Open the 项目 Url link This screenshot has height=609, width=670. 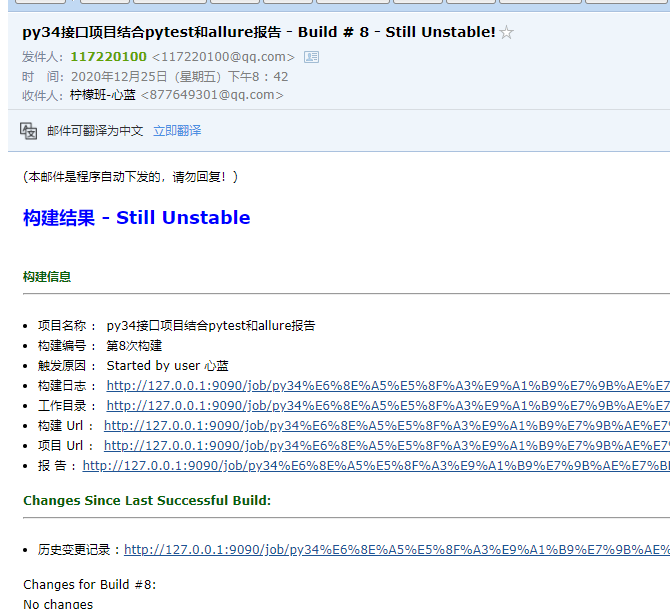tap(386, 446)
